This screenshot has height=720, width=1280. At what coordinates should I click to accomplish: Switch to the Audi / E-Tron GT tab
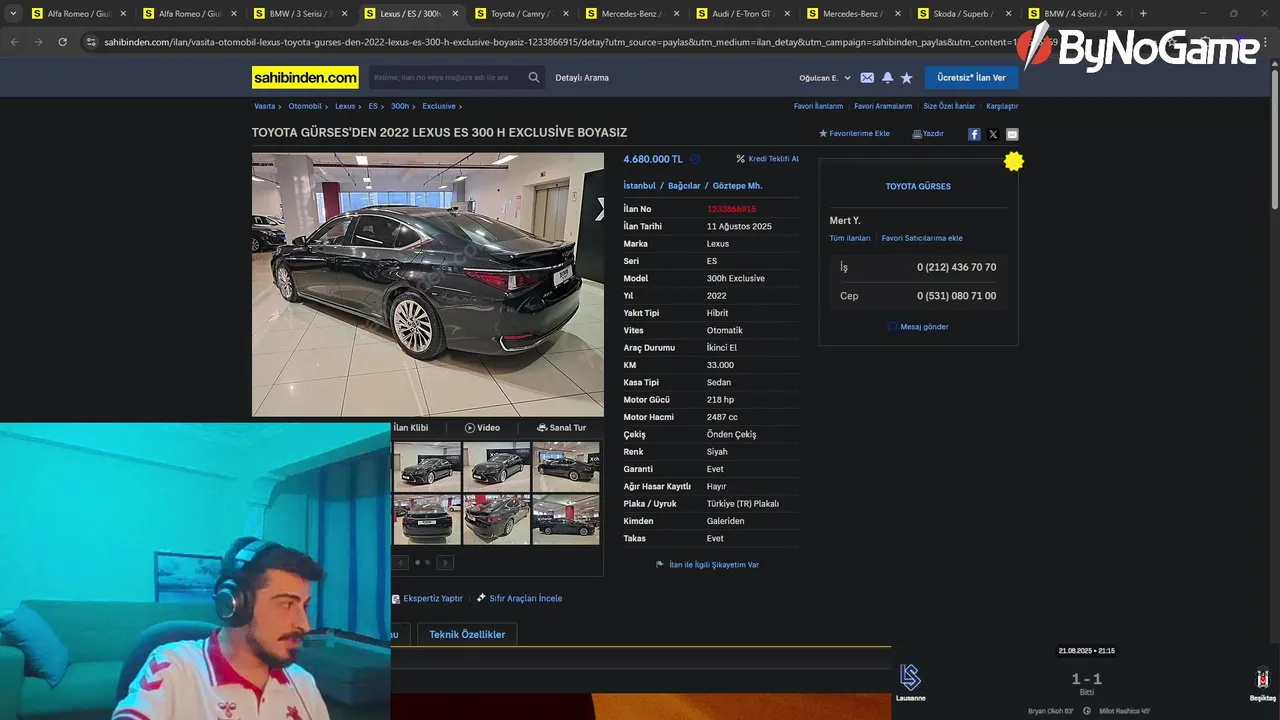point(742,14)
